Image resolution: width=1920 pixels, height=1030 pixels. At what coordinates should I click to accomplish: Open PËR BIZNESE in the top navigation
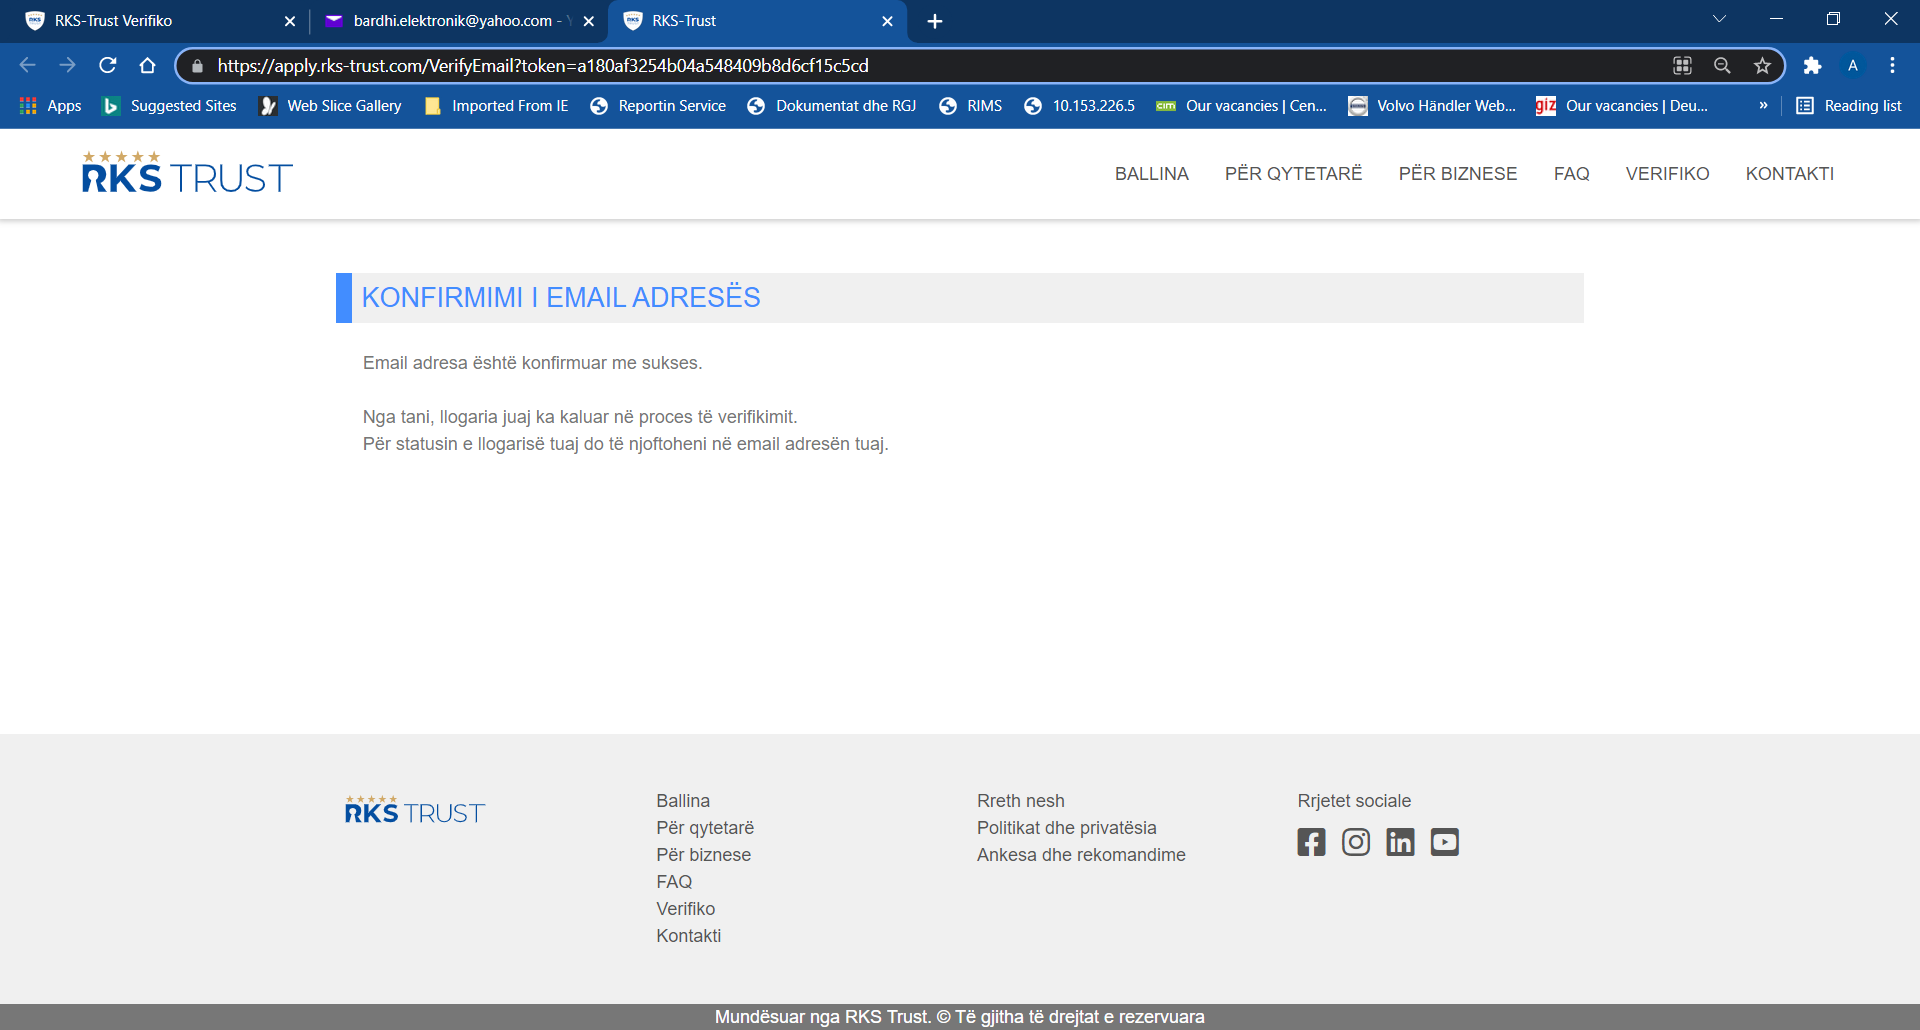coord(1457,174)
